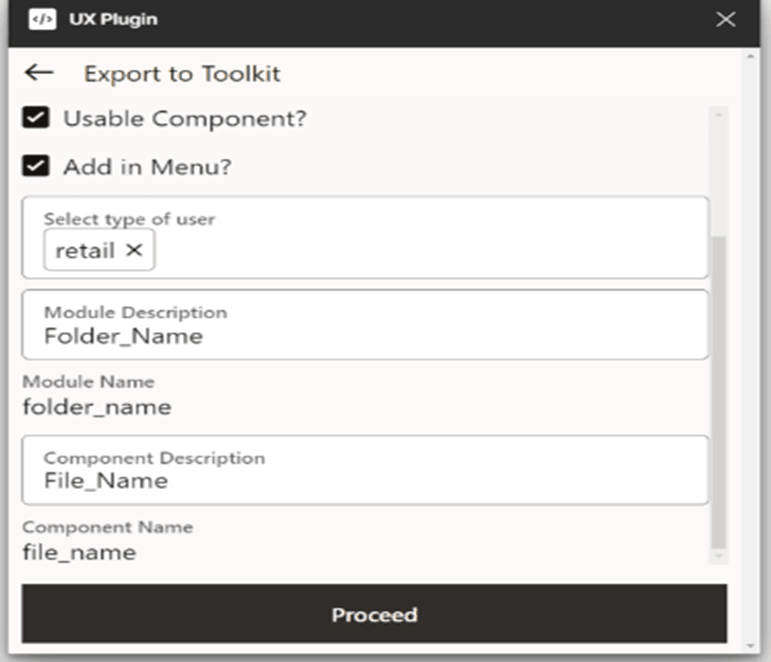The height and width of the screenshot is (662, 771).
Task: Select the retail chip label
Action: (85, 251)
